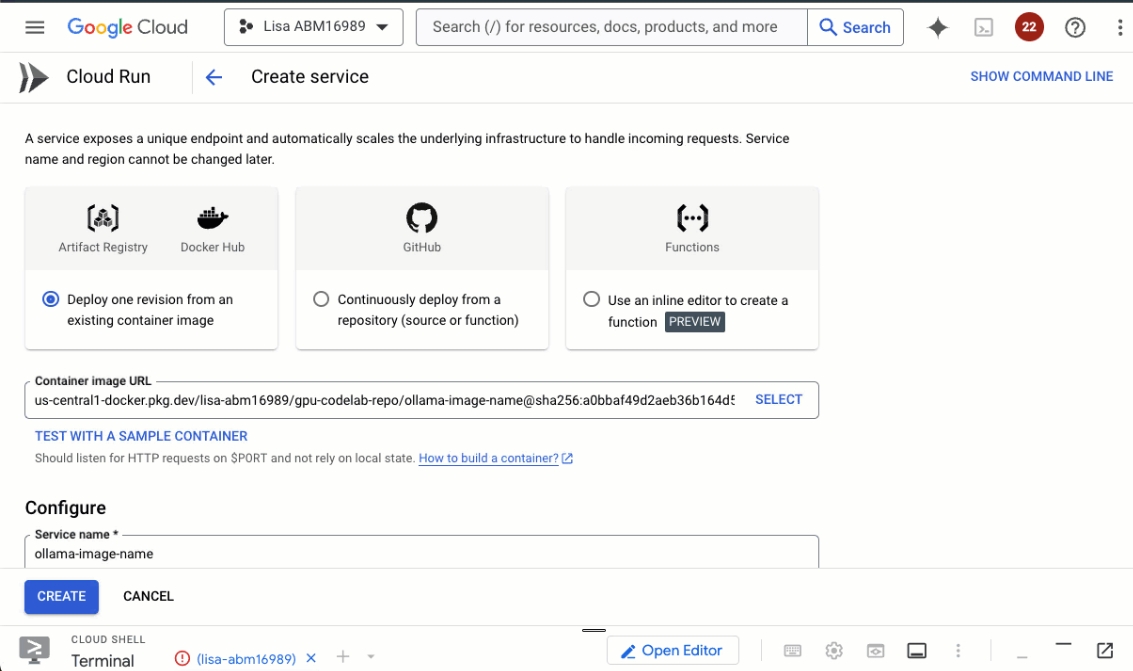Open Cloud Shell settings gear icon
Image resolution: width=1133 pixels, height=671 pixels.
834,651
